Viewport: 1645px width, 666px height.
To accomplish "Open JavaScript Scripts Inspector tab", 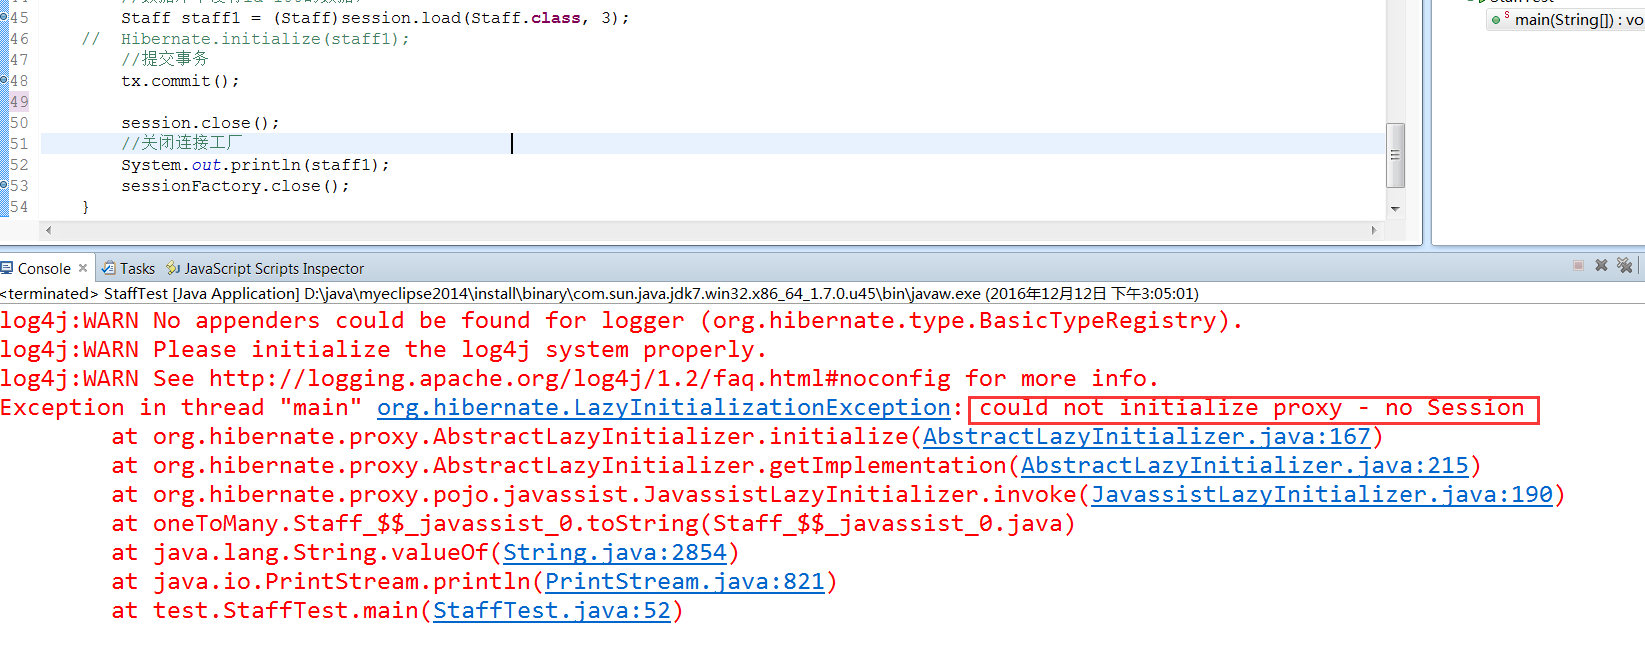I will pos(274,268).
